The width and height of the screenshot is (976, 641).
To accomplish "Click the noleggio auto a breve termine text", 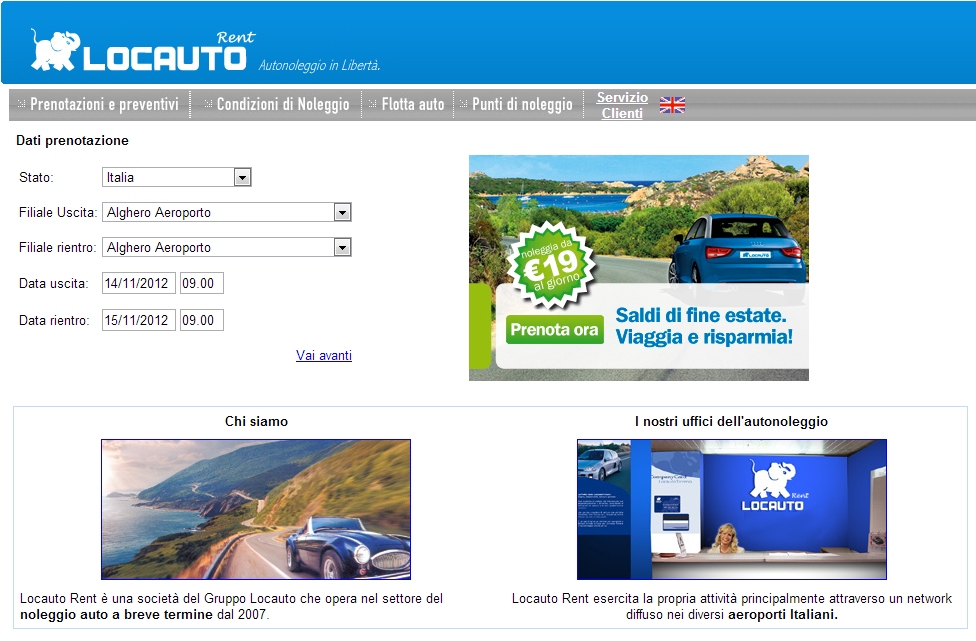I will 116,615.
